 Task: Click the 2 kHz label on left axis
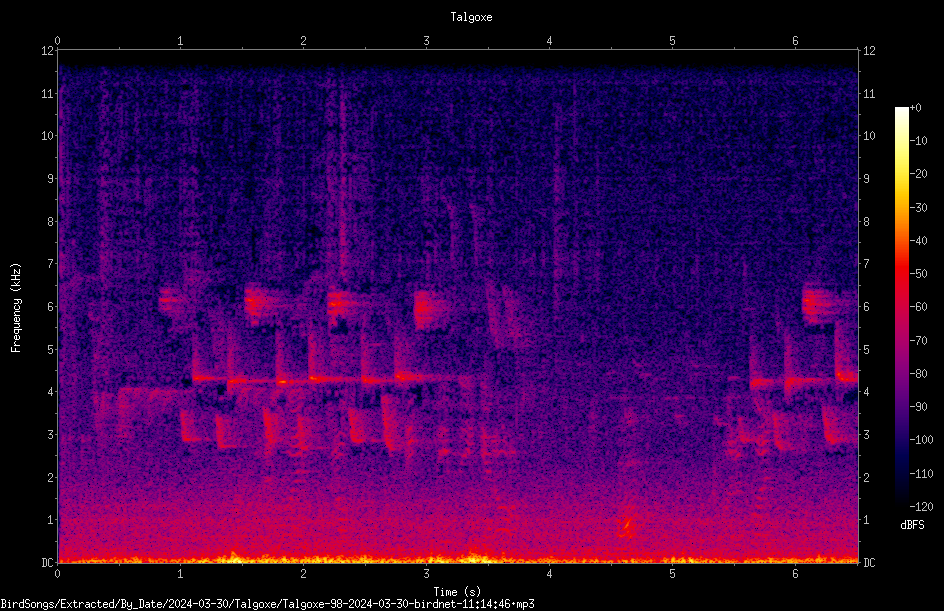click(x=51, y=477)
